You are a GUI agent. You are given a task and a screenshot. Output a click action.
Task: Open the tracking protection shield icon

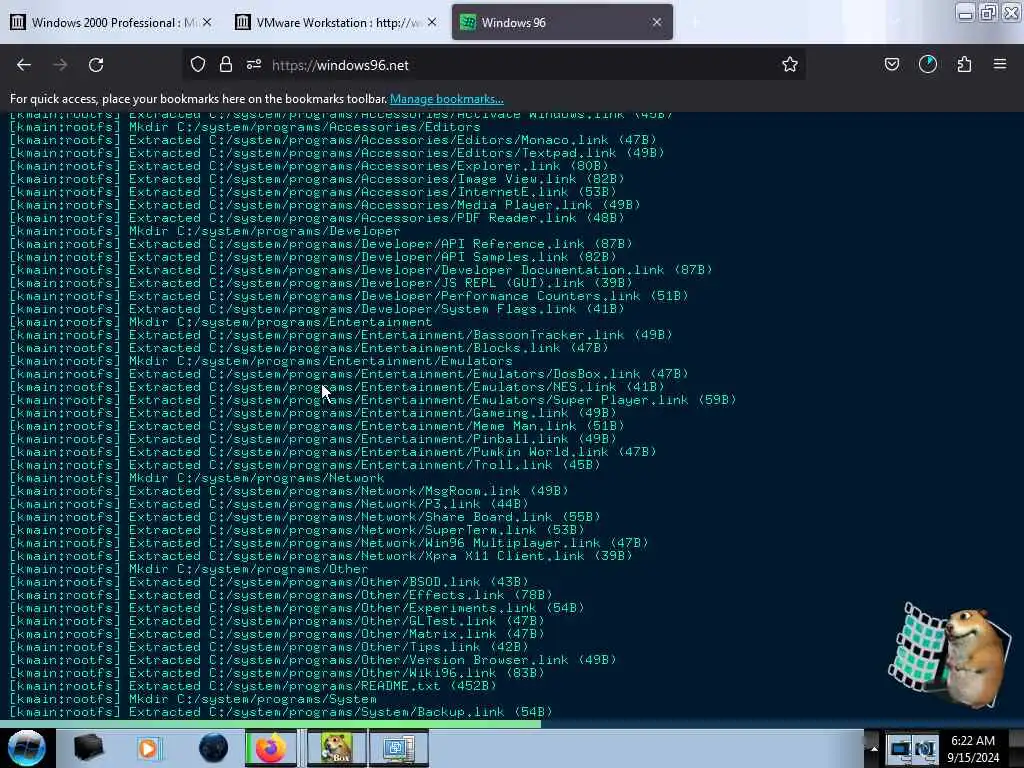[198, 65]
